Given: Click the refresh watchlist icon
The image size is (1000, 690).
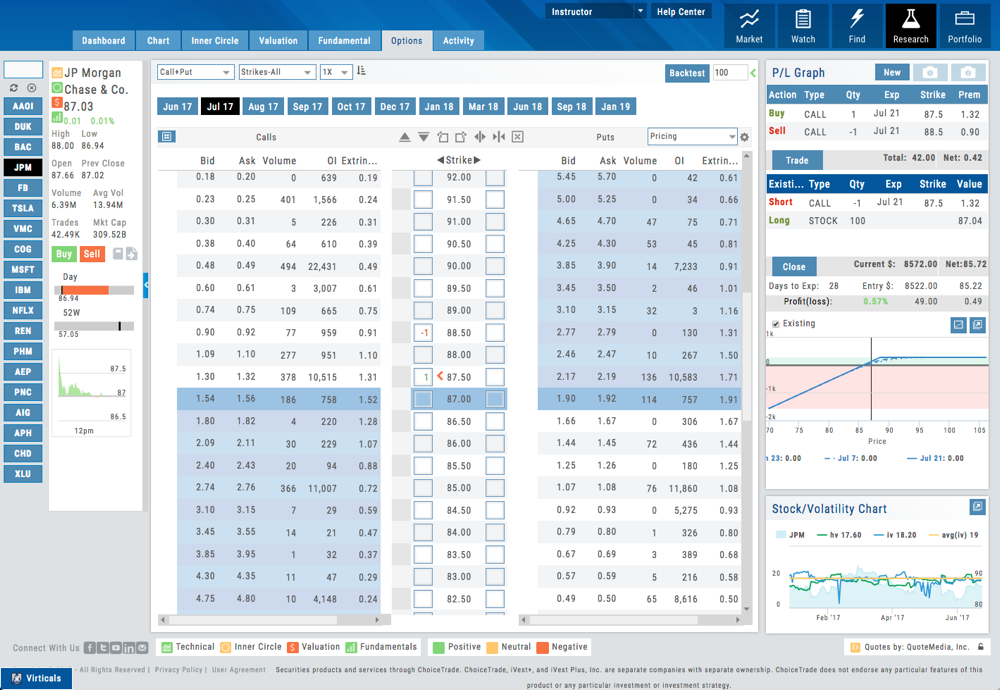Looking at the screenshot, I should 15,88.
